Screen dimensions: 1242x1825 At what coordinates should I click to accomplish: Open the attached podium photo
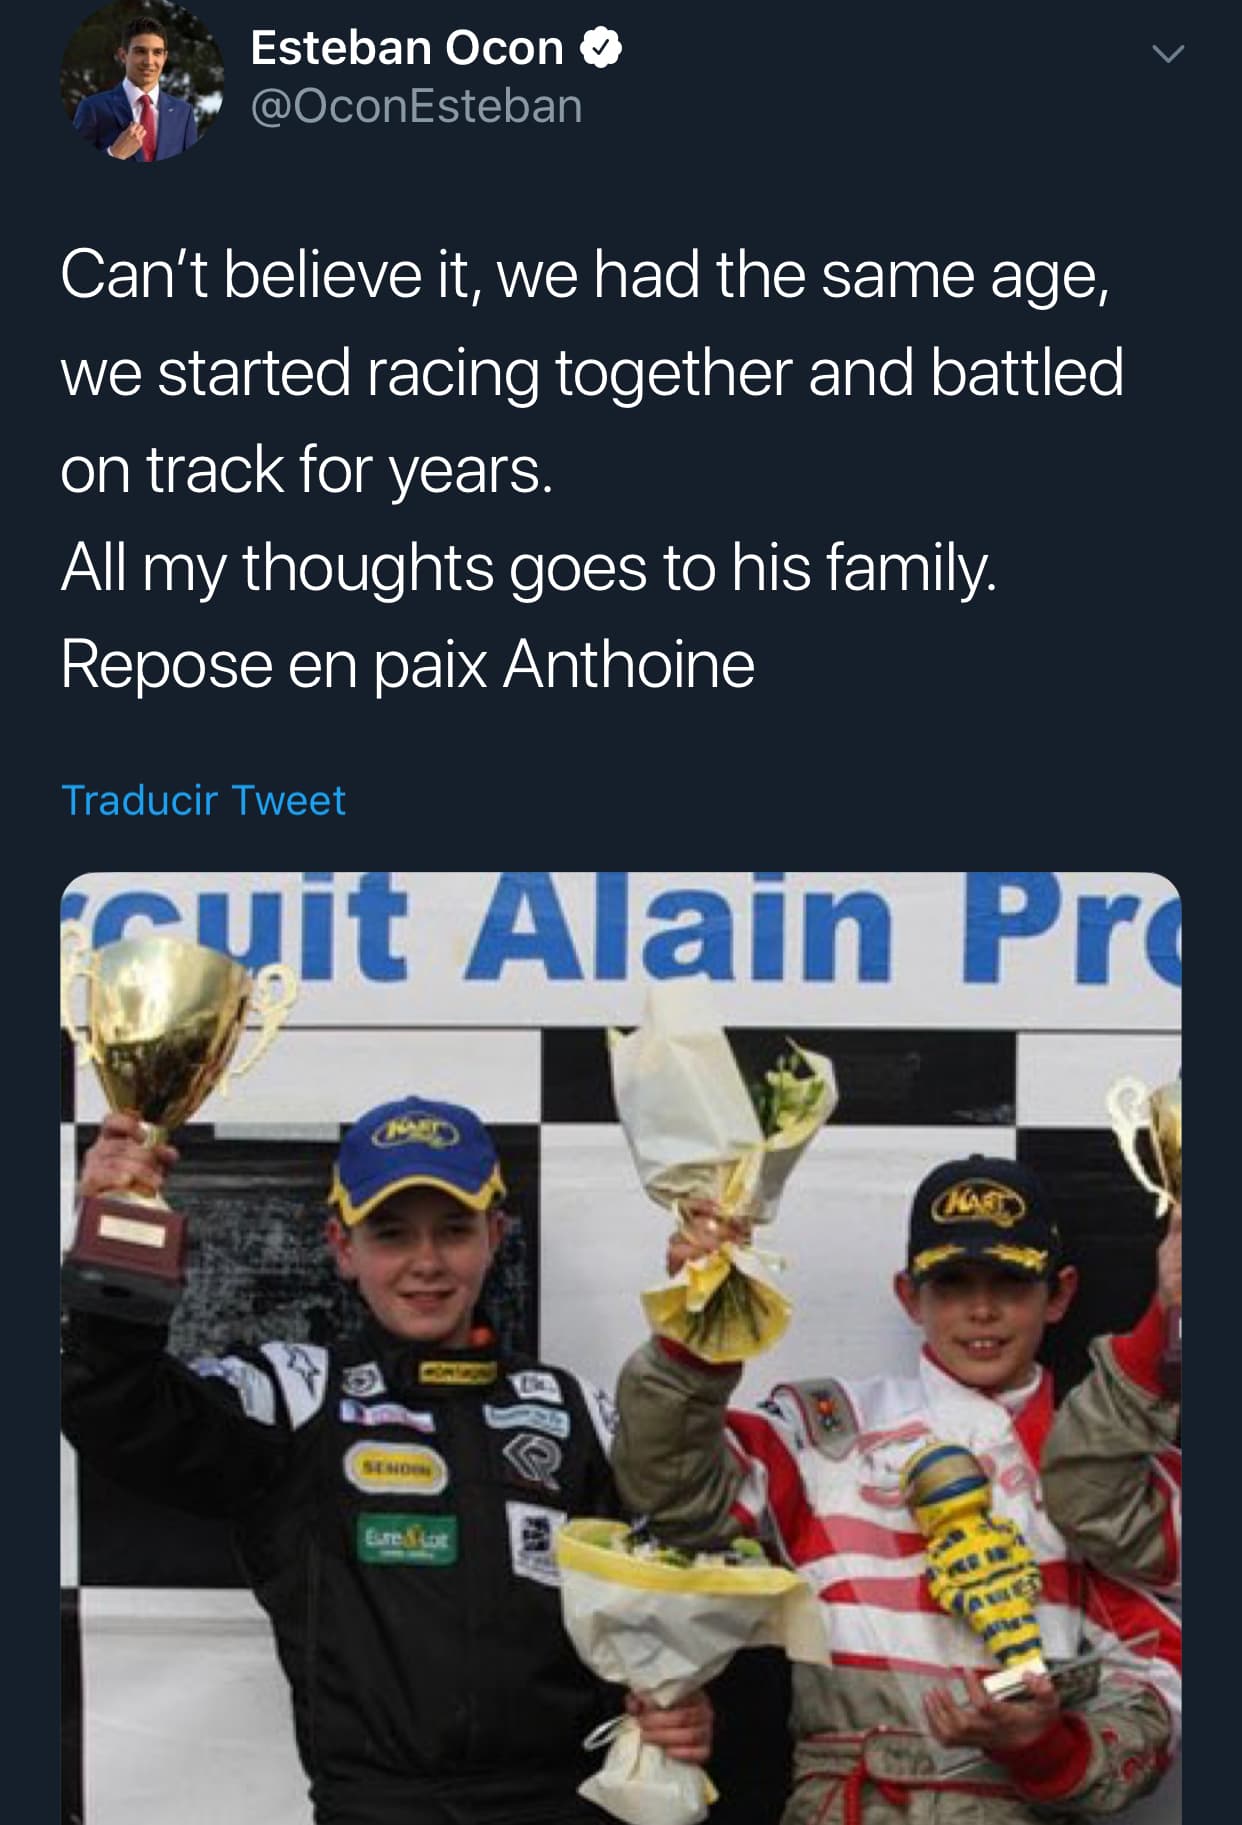621,1348
